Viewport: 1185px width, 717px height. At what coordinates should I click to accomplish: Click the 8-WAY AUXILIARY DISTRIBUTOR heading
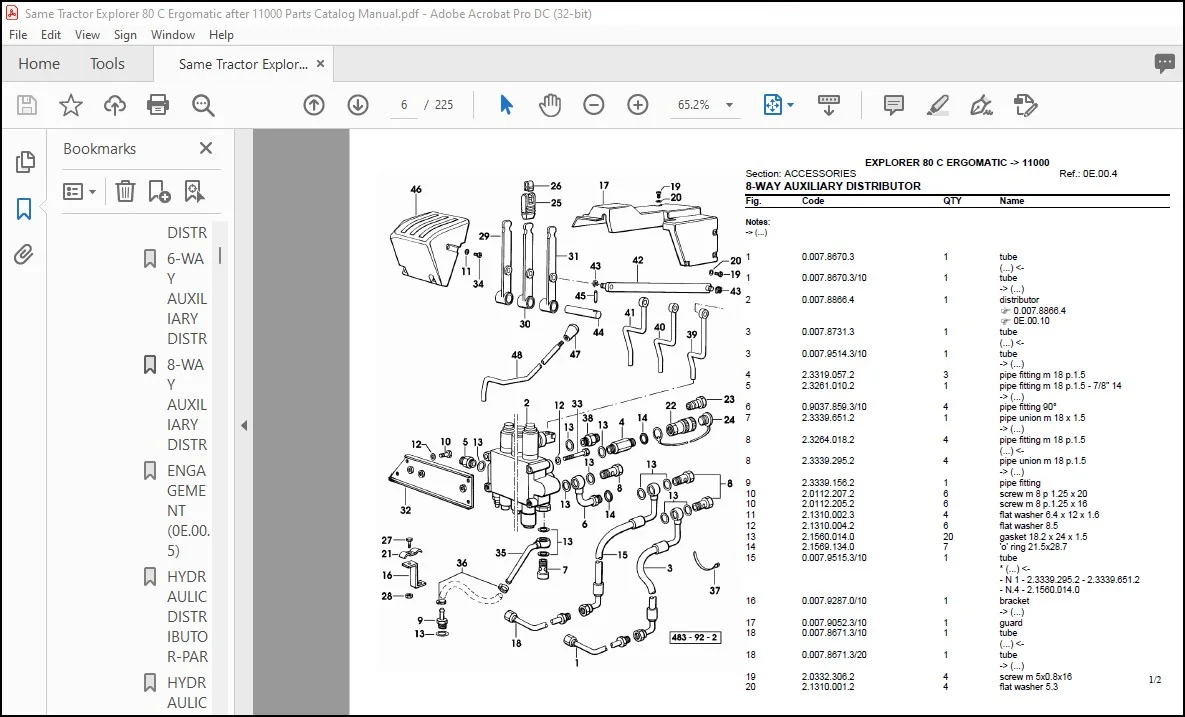tap(833, 186)
